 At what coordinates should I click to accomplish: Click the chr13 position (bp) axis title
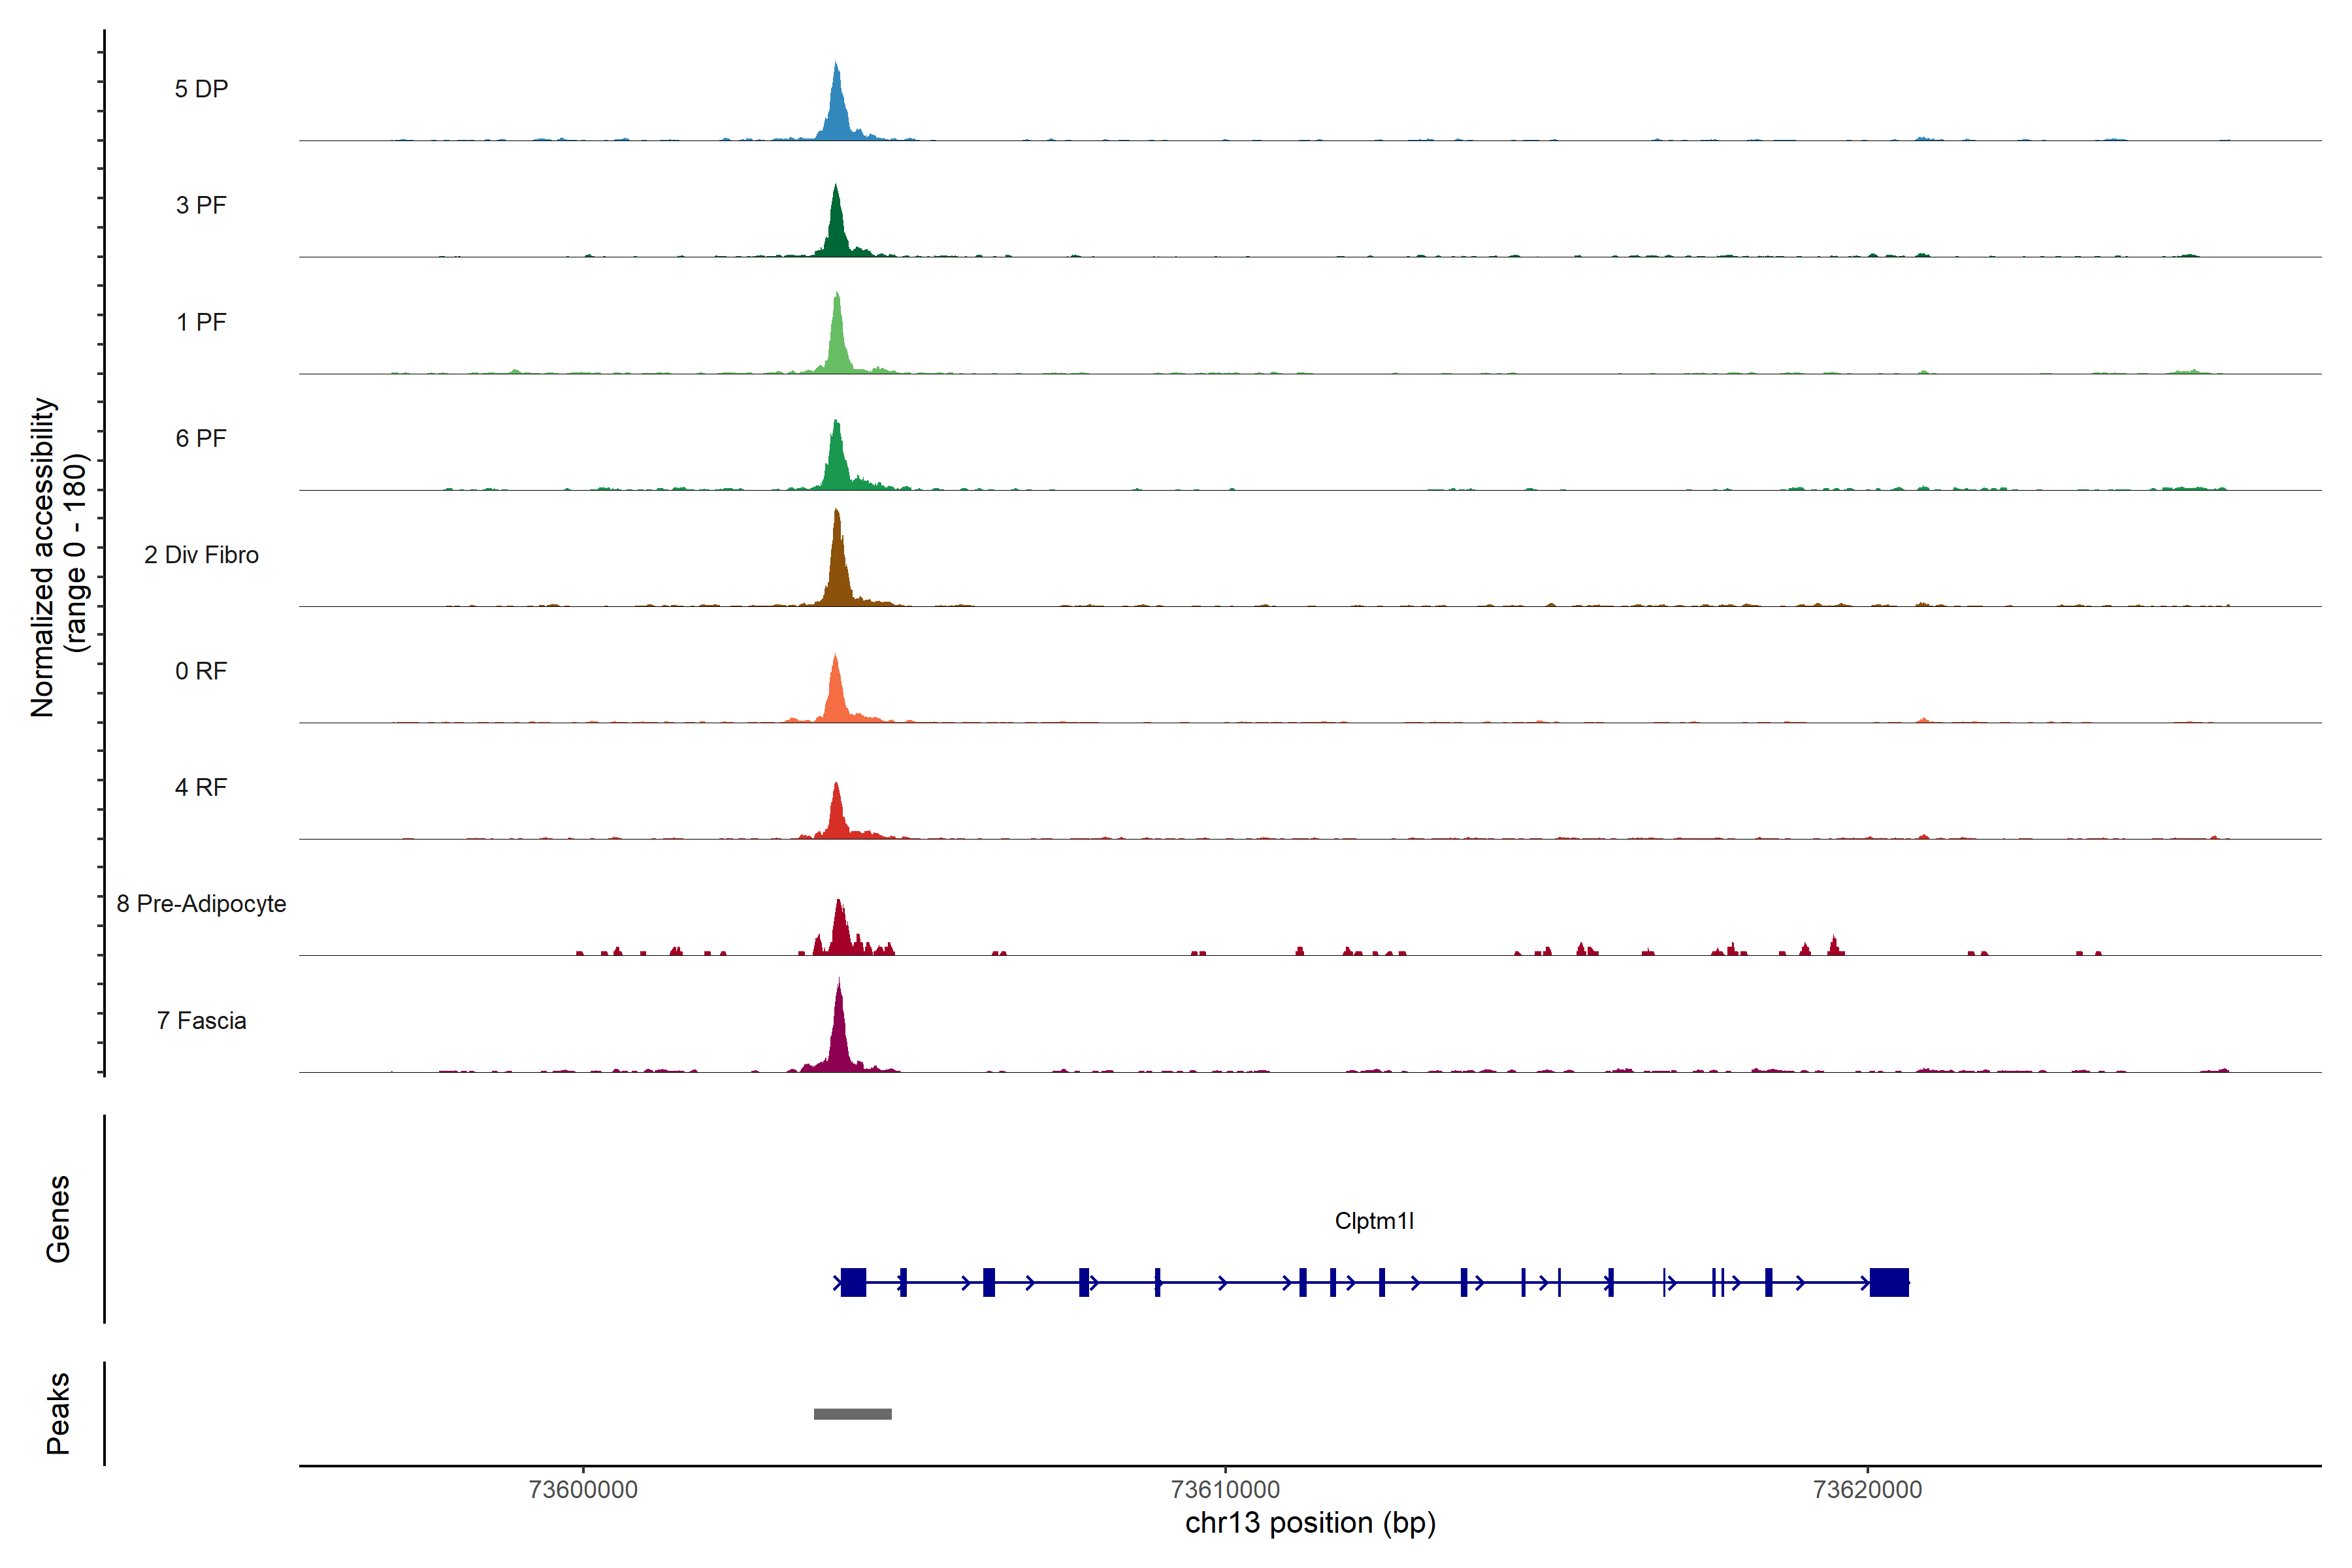coord(1310,1523)
